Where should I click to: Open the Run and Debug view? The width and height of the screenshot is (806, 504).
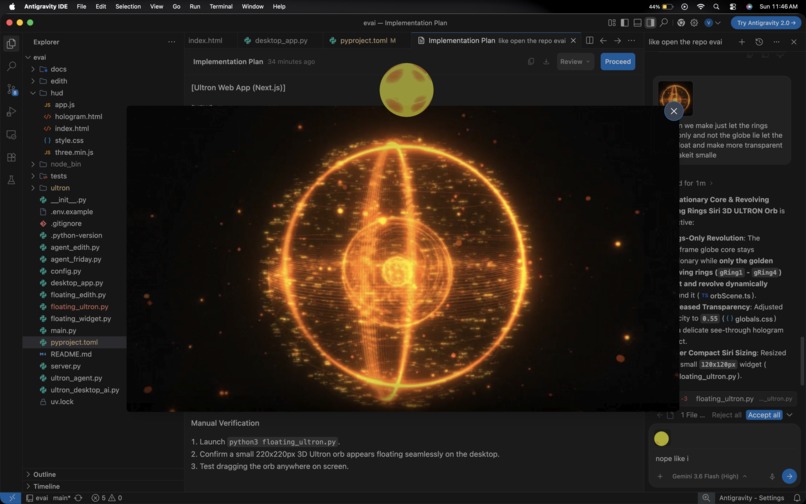point(11,112)
